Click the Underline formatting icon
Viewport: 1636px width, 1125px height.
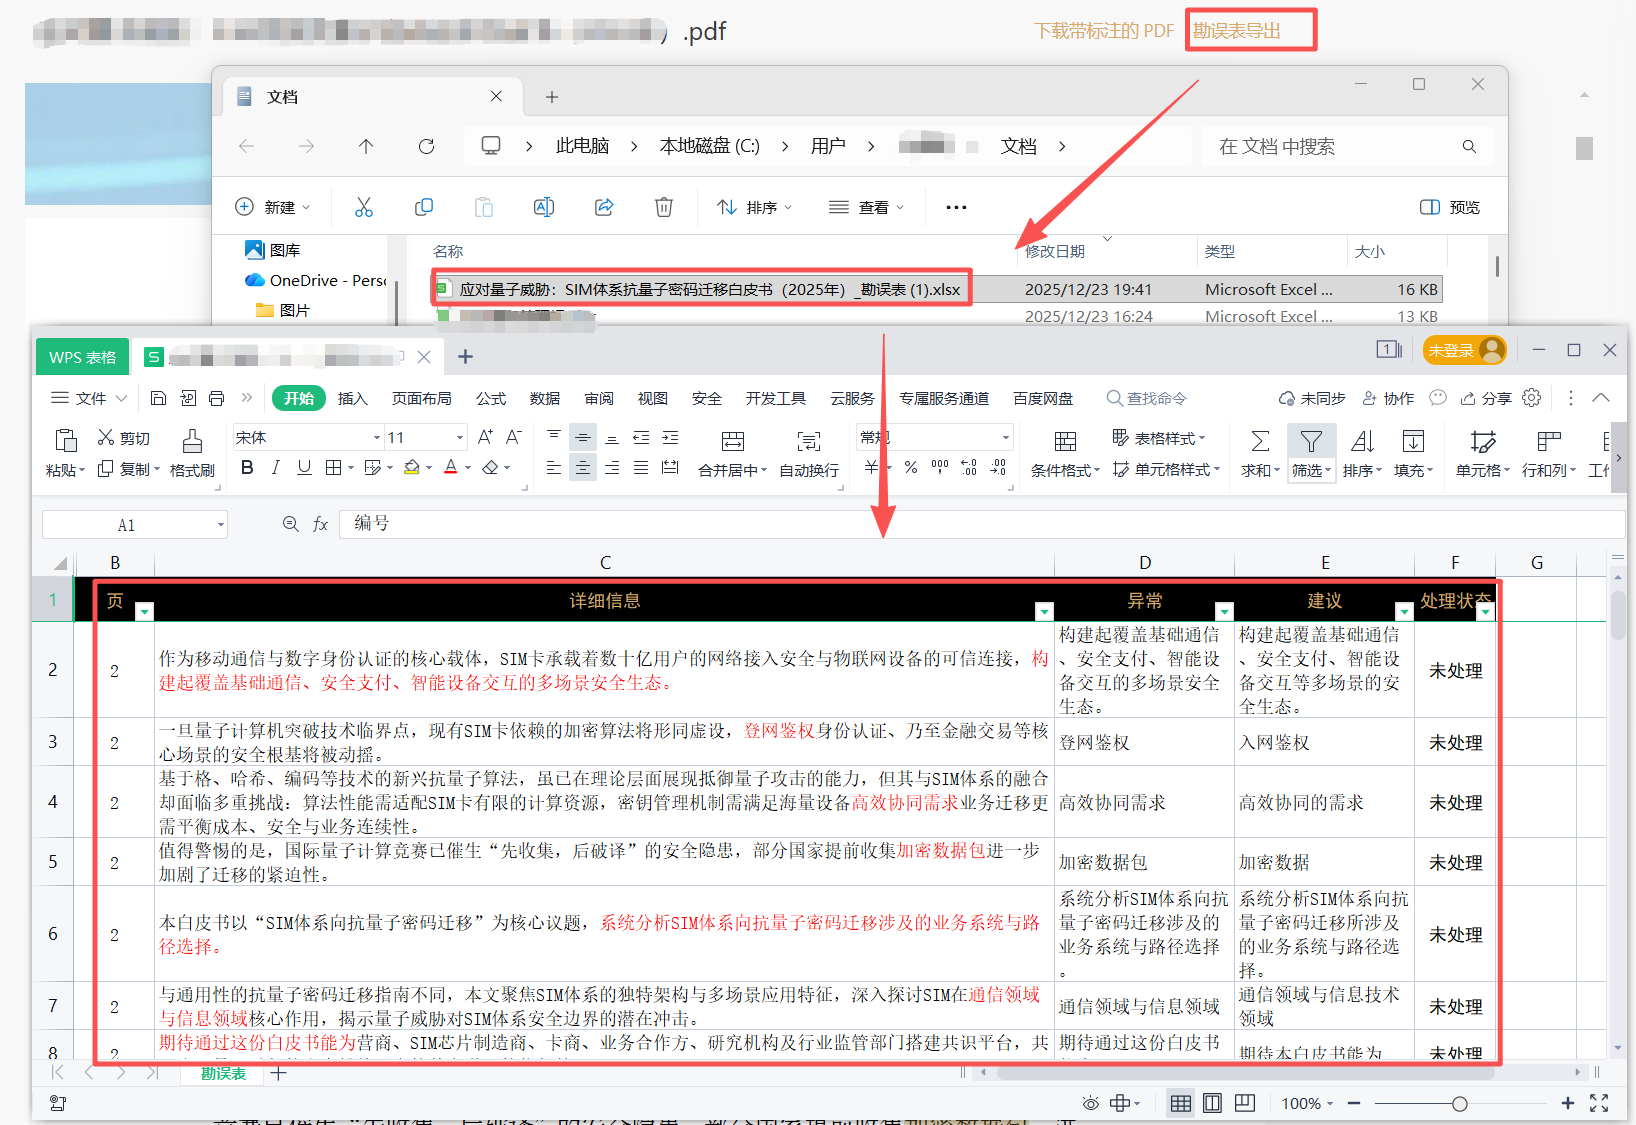coord(304,467)
